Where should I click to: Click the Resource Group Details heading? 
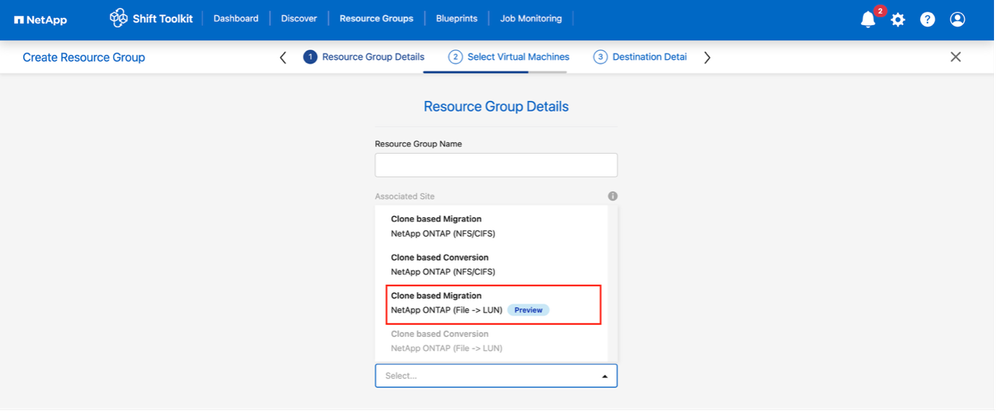click(x=496, y=106)
